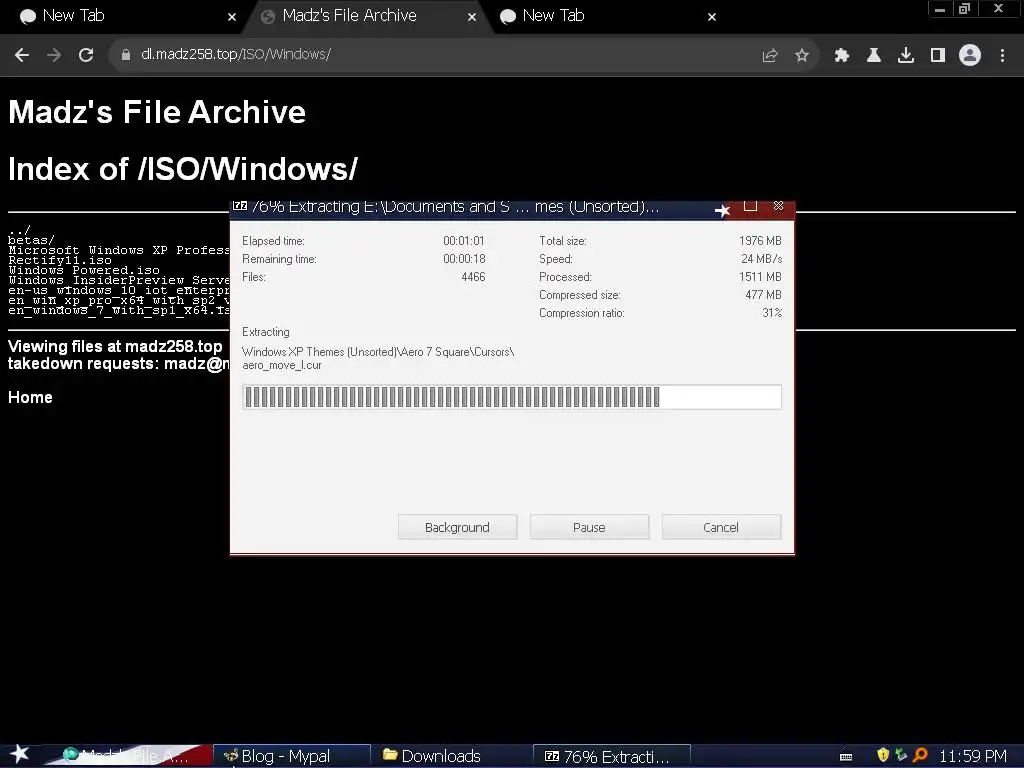Viewport: 1024px width, 768px height.
Task: Click the Elapsed time value 00:01:01
Action: click(464, 241)
